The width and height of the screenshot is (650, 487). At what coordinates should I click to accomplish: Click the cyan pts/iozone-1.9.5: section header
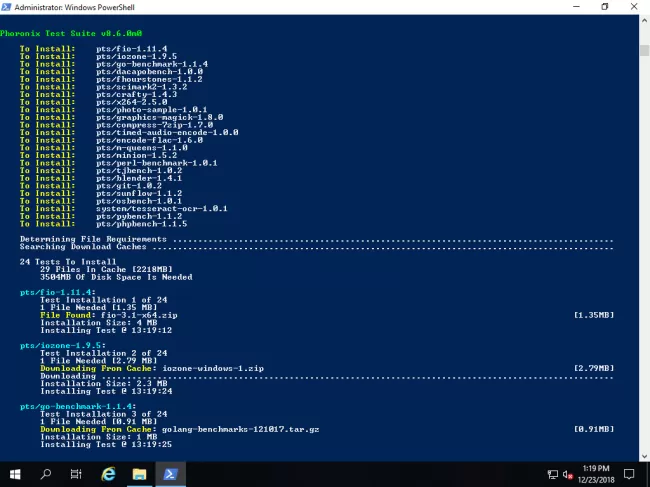pos(63,346)
